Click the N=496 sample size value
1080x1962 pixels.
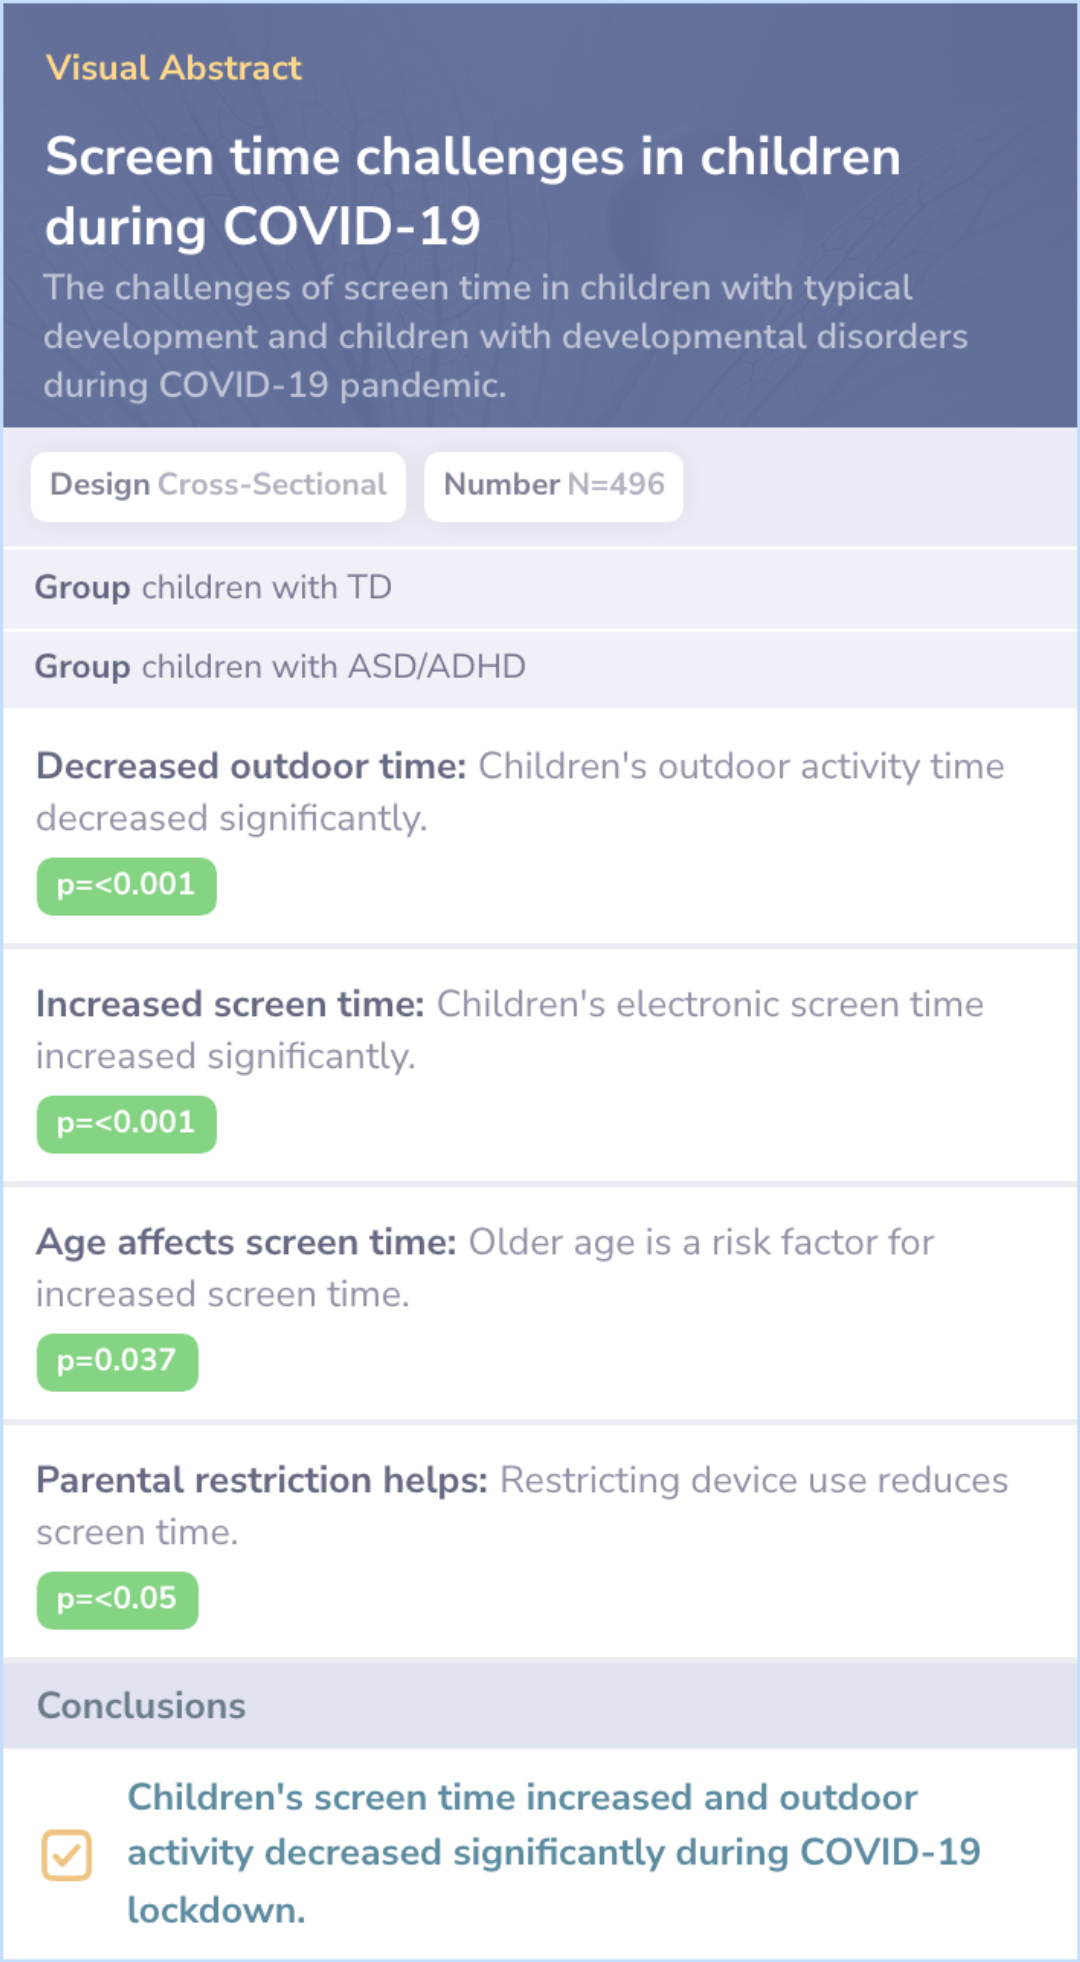(616, 485)
